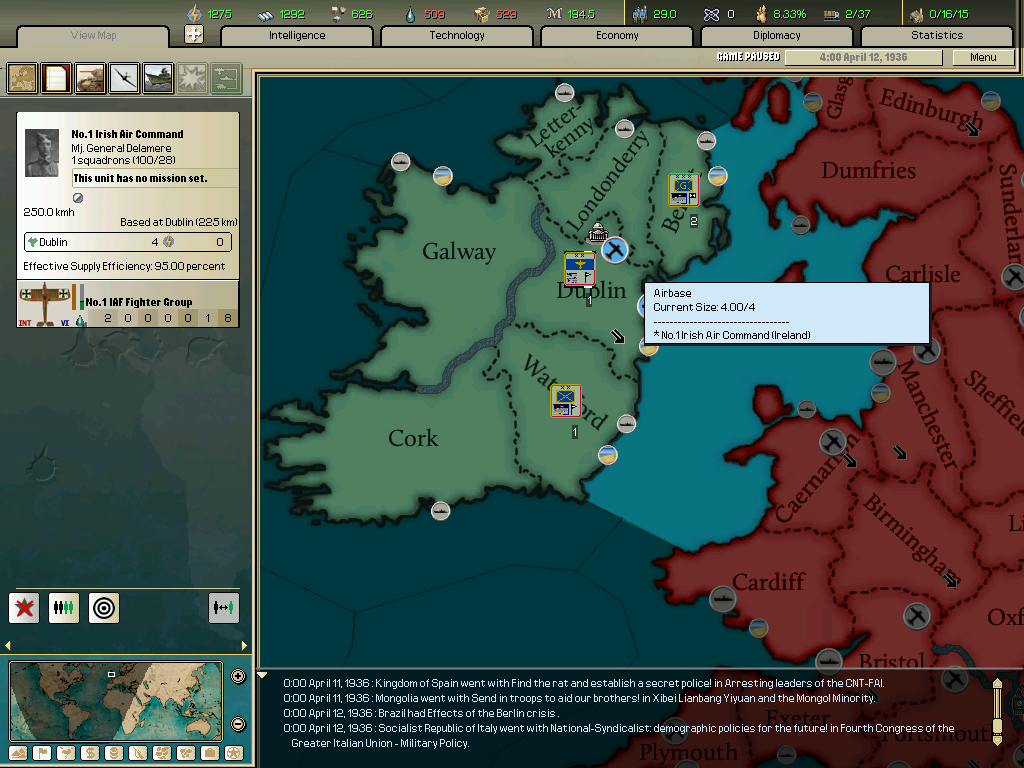Open the Technology tab
The image size is (1024, 768).
click(457, 36)
